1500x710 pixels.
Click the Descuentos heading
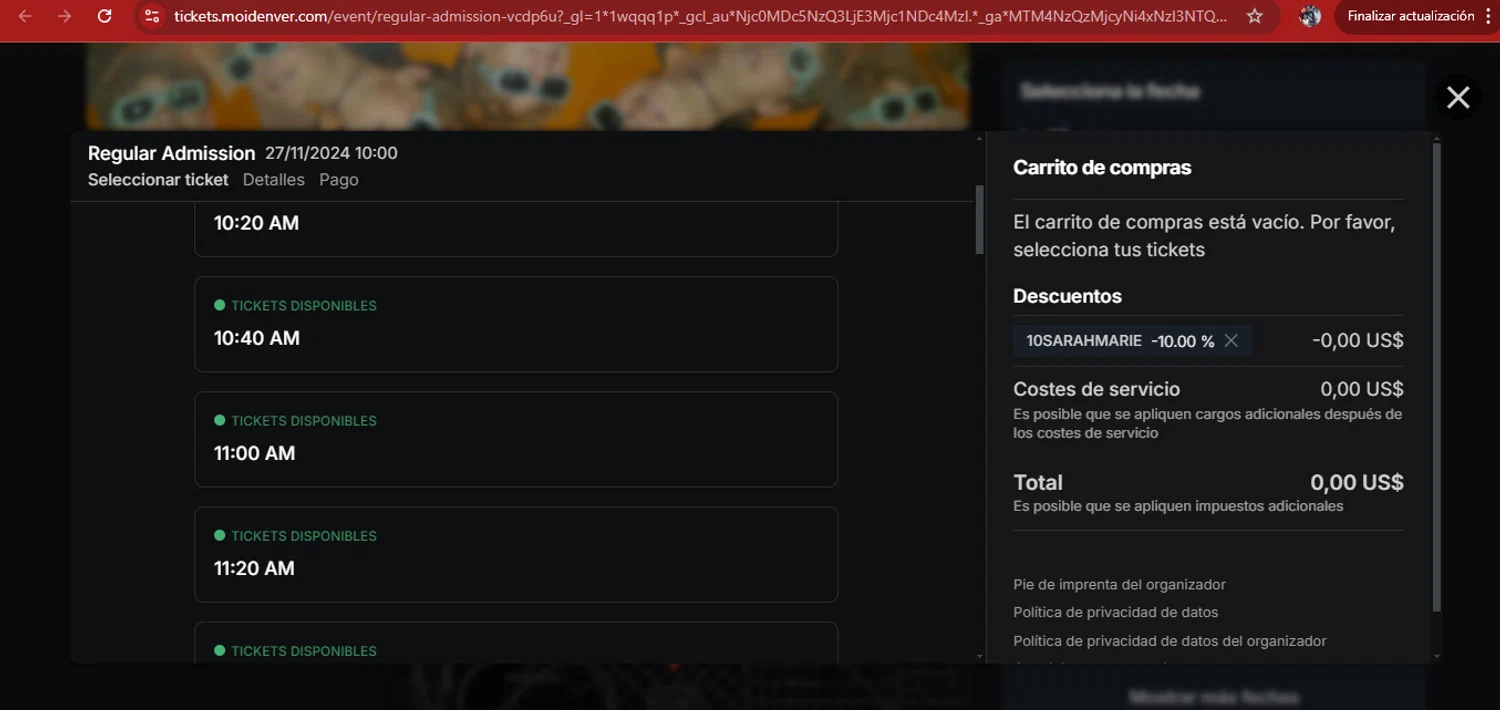pyautogui.click(x=1067, y=296)
